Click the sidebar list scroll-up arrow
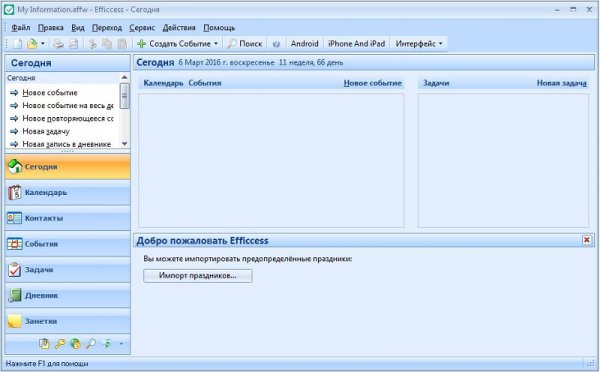 pyautogui.click(x=124, y=78)
